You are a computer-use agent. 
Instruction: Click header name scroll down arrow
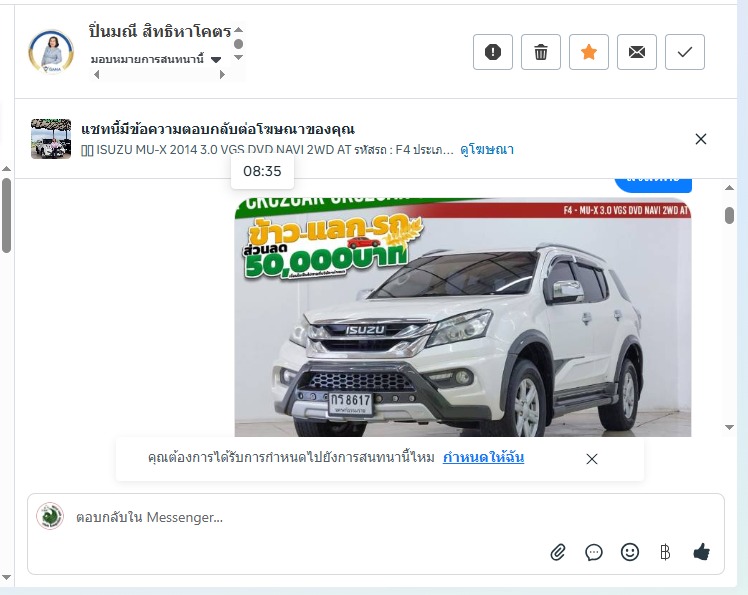click(239, 57)
